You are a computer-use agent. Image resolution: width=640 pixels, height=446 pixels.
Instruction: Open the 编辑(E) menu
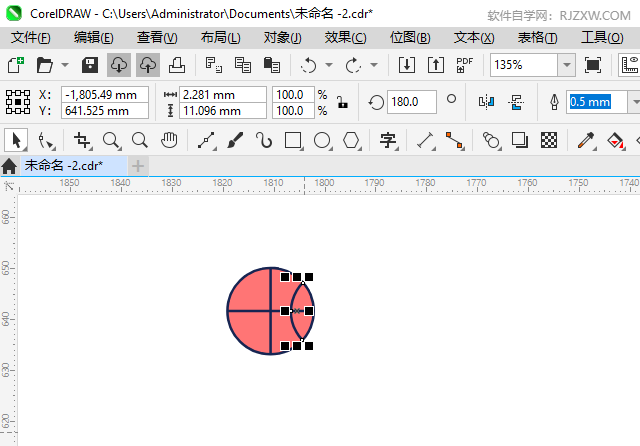(93, 38)
